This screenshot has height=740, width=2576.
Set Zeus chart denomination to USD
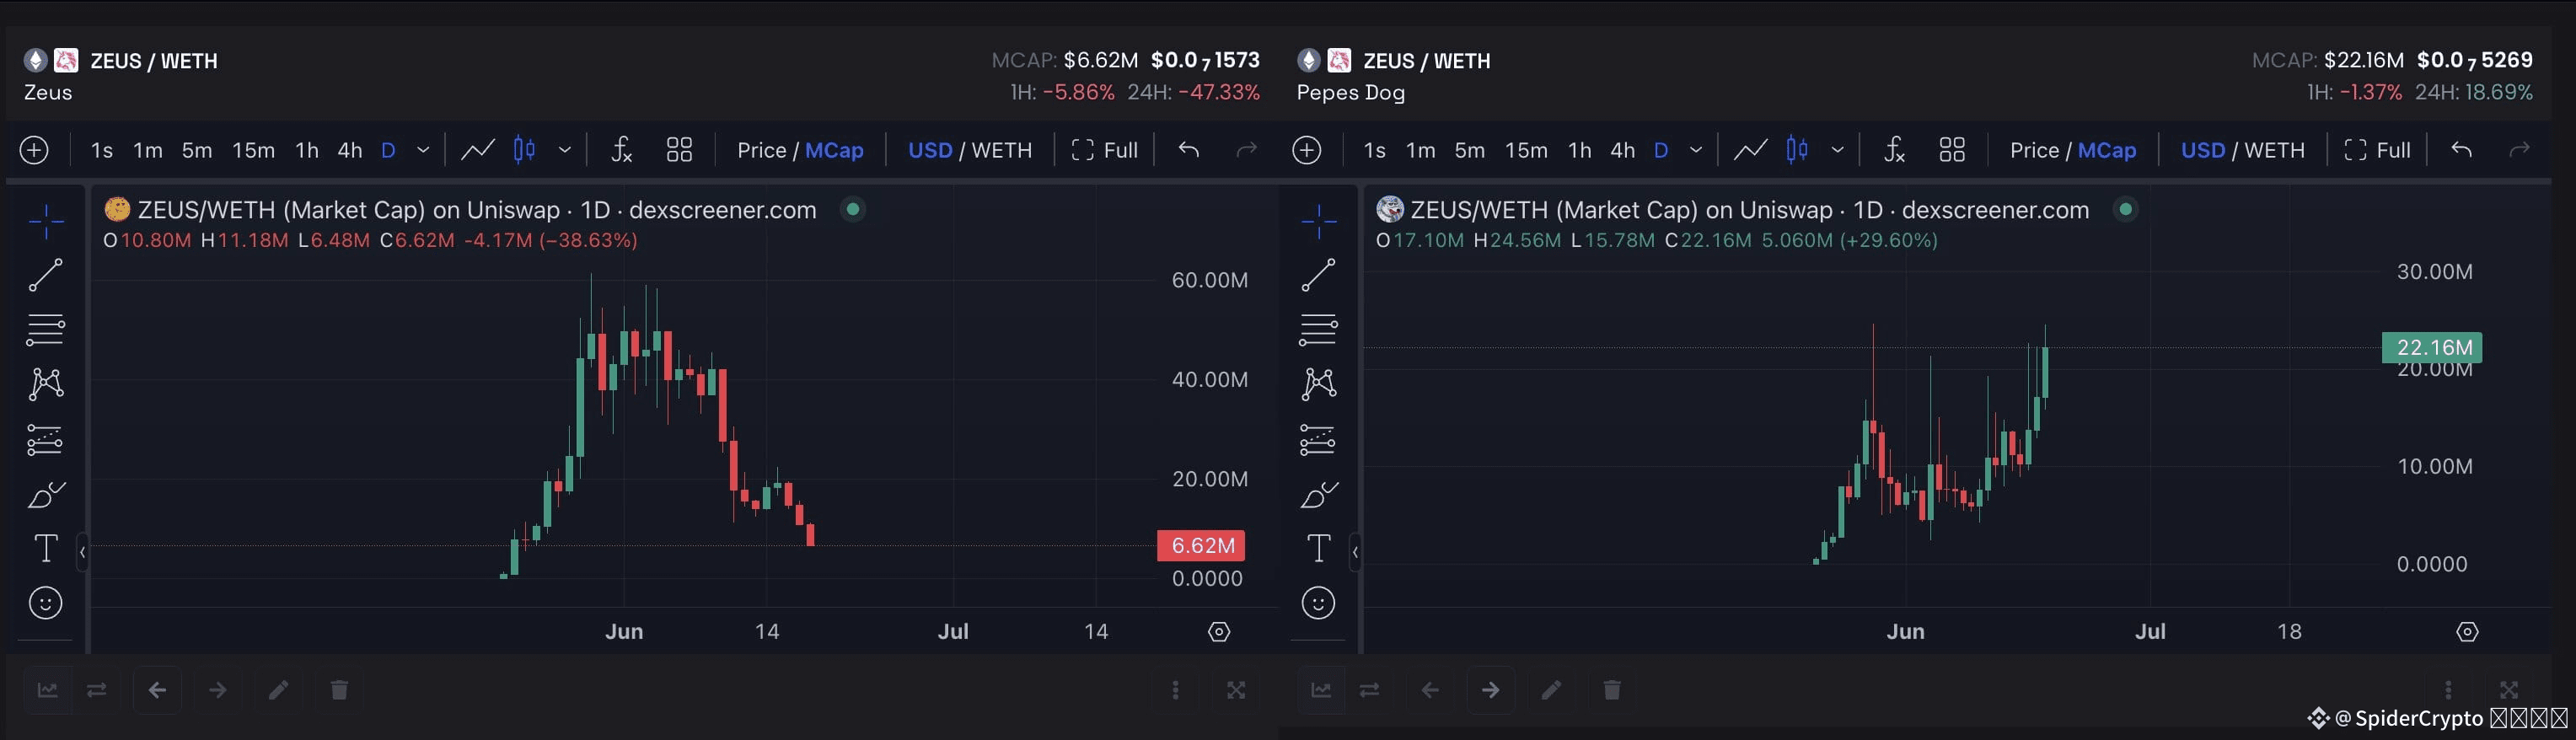(x=930, y=150)
